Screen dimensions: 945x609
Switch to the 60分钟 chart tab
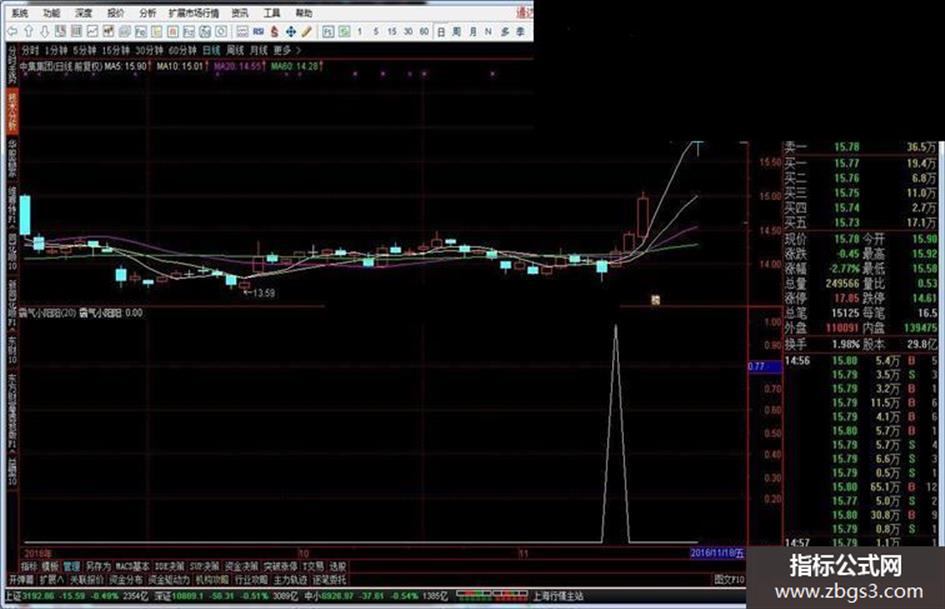[x=183, y=50]
